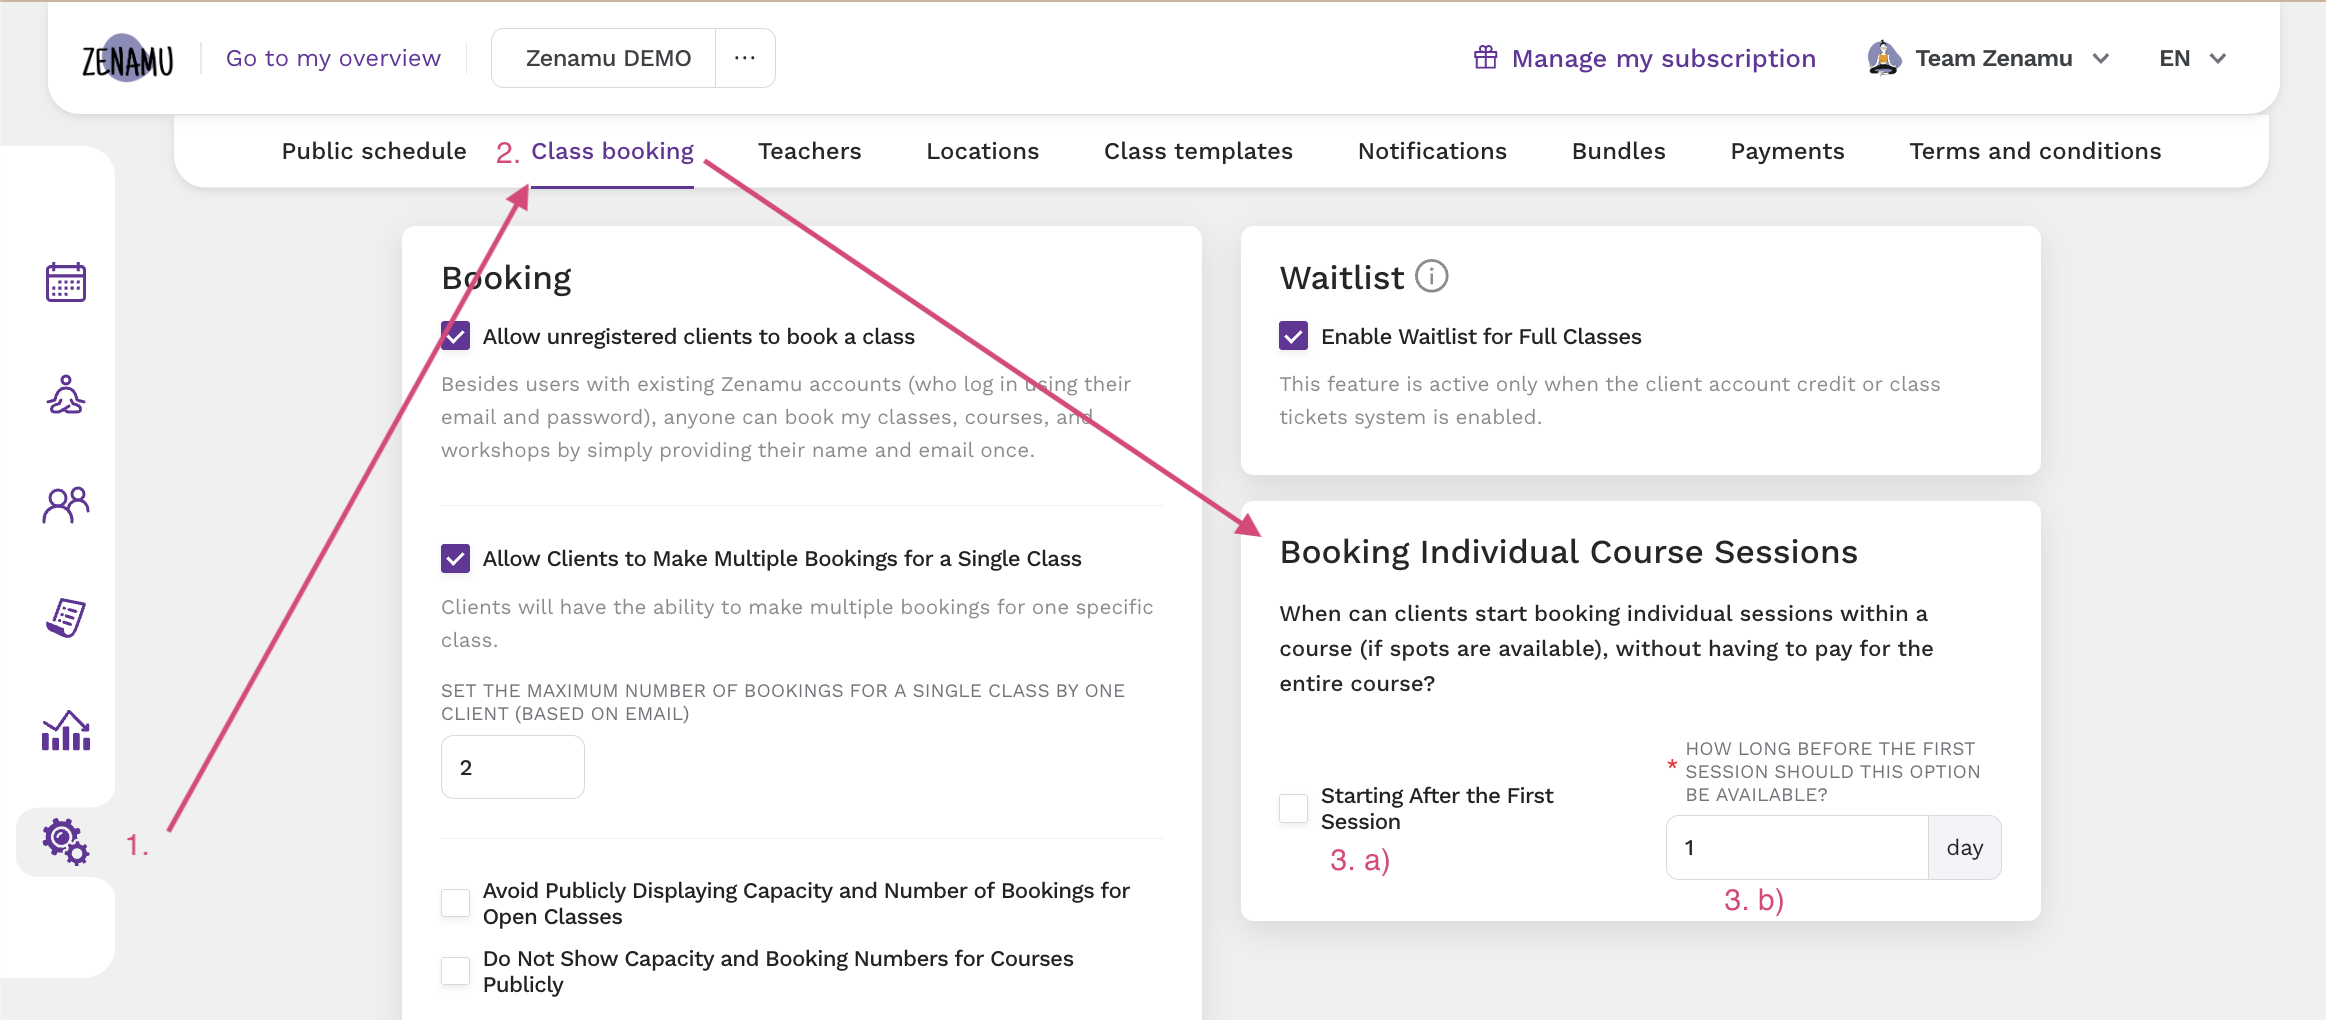2326x1020 pixels.
Task: Open the statistics chart sidebar icon
Action: tap(66, 731)
